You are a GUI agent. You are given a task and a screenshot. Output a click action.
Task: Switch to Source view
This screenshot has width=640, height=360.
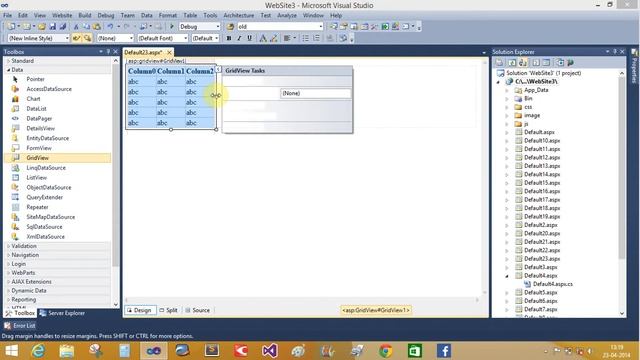[198, 310]
